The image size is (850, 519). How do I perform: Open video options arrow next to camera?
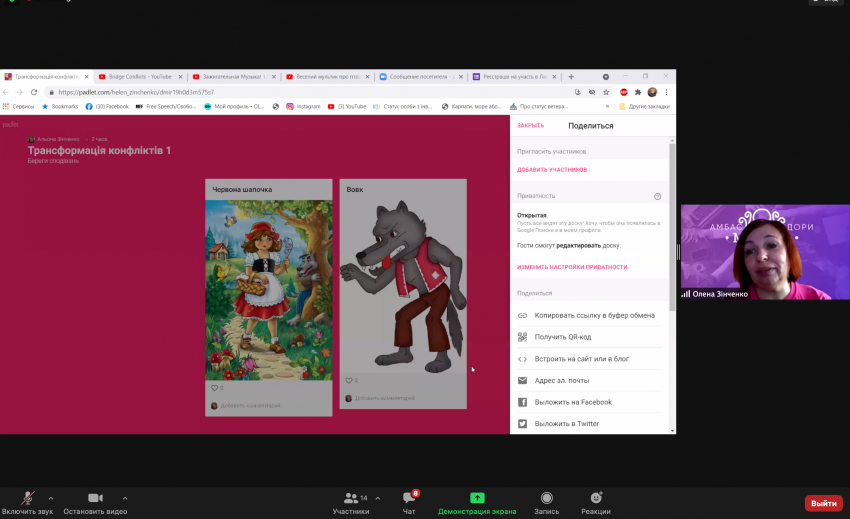pyautogui.click(x=125, y=498)
